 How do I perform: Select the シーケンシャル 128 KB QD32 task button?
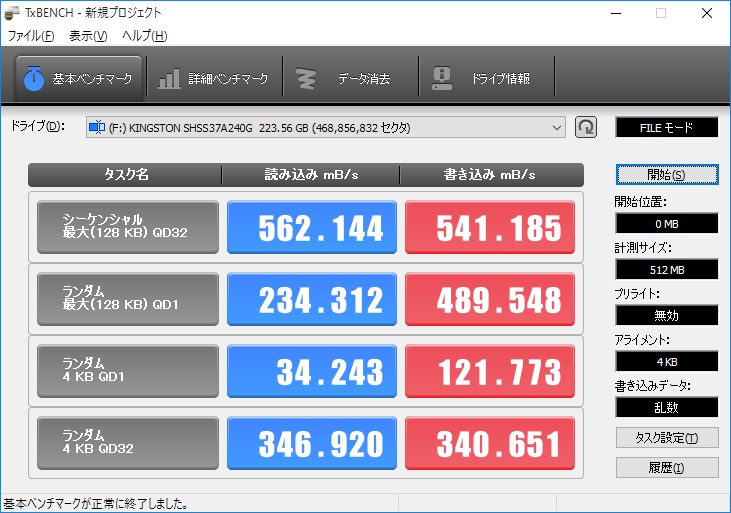[128, 227]
